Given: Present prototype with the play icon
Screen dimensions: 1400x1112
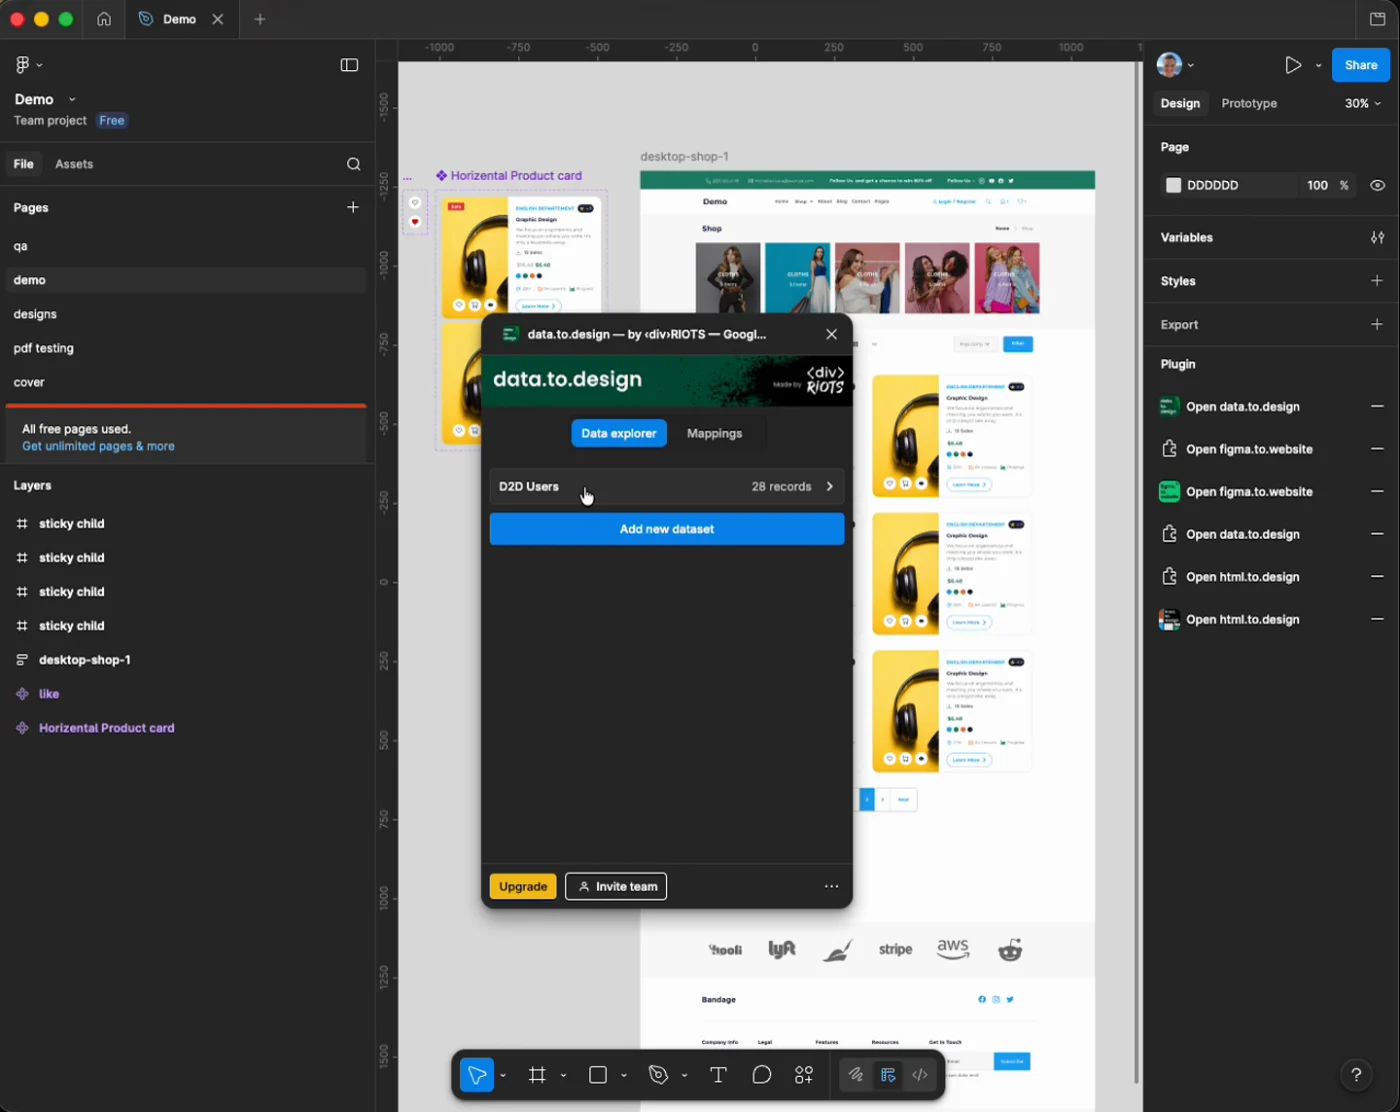Looking at the screenshot, I should [1293, 65].
